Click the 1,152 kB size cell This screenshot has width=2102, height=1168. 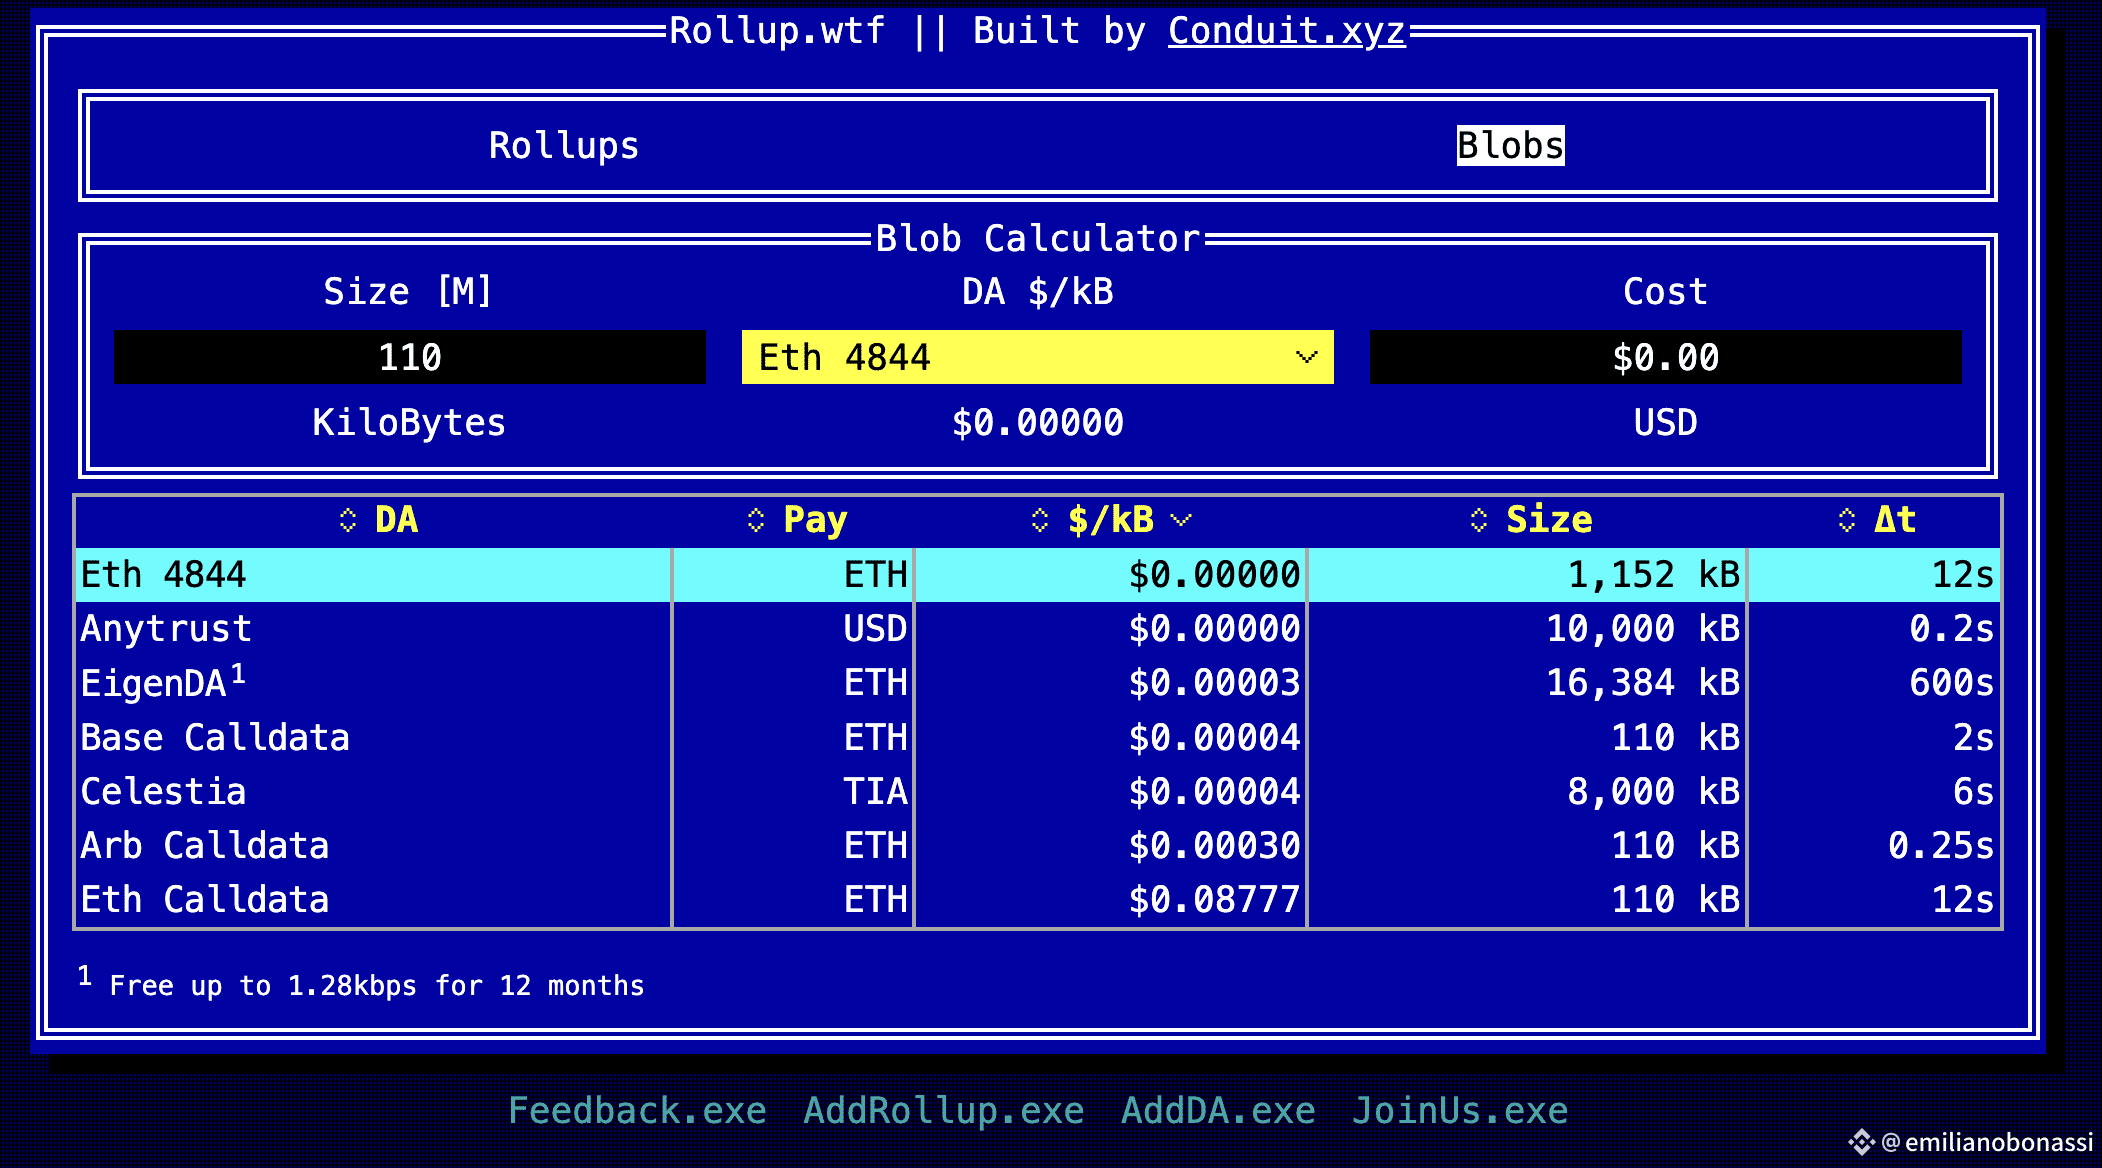click(x=1654, y=575)
